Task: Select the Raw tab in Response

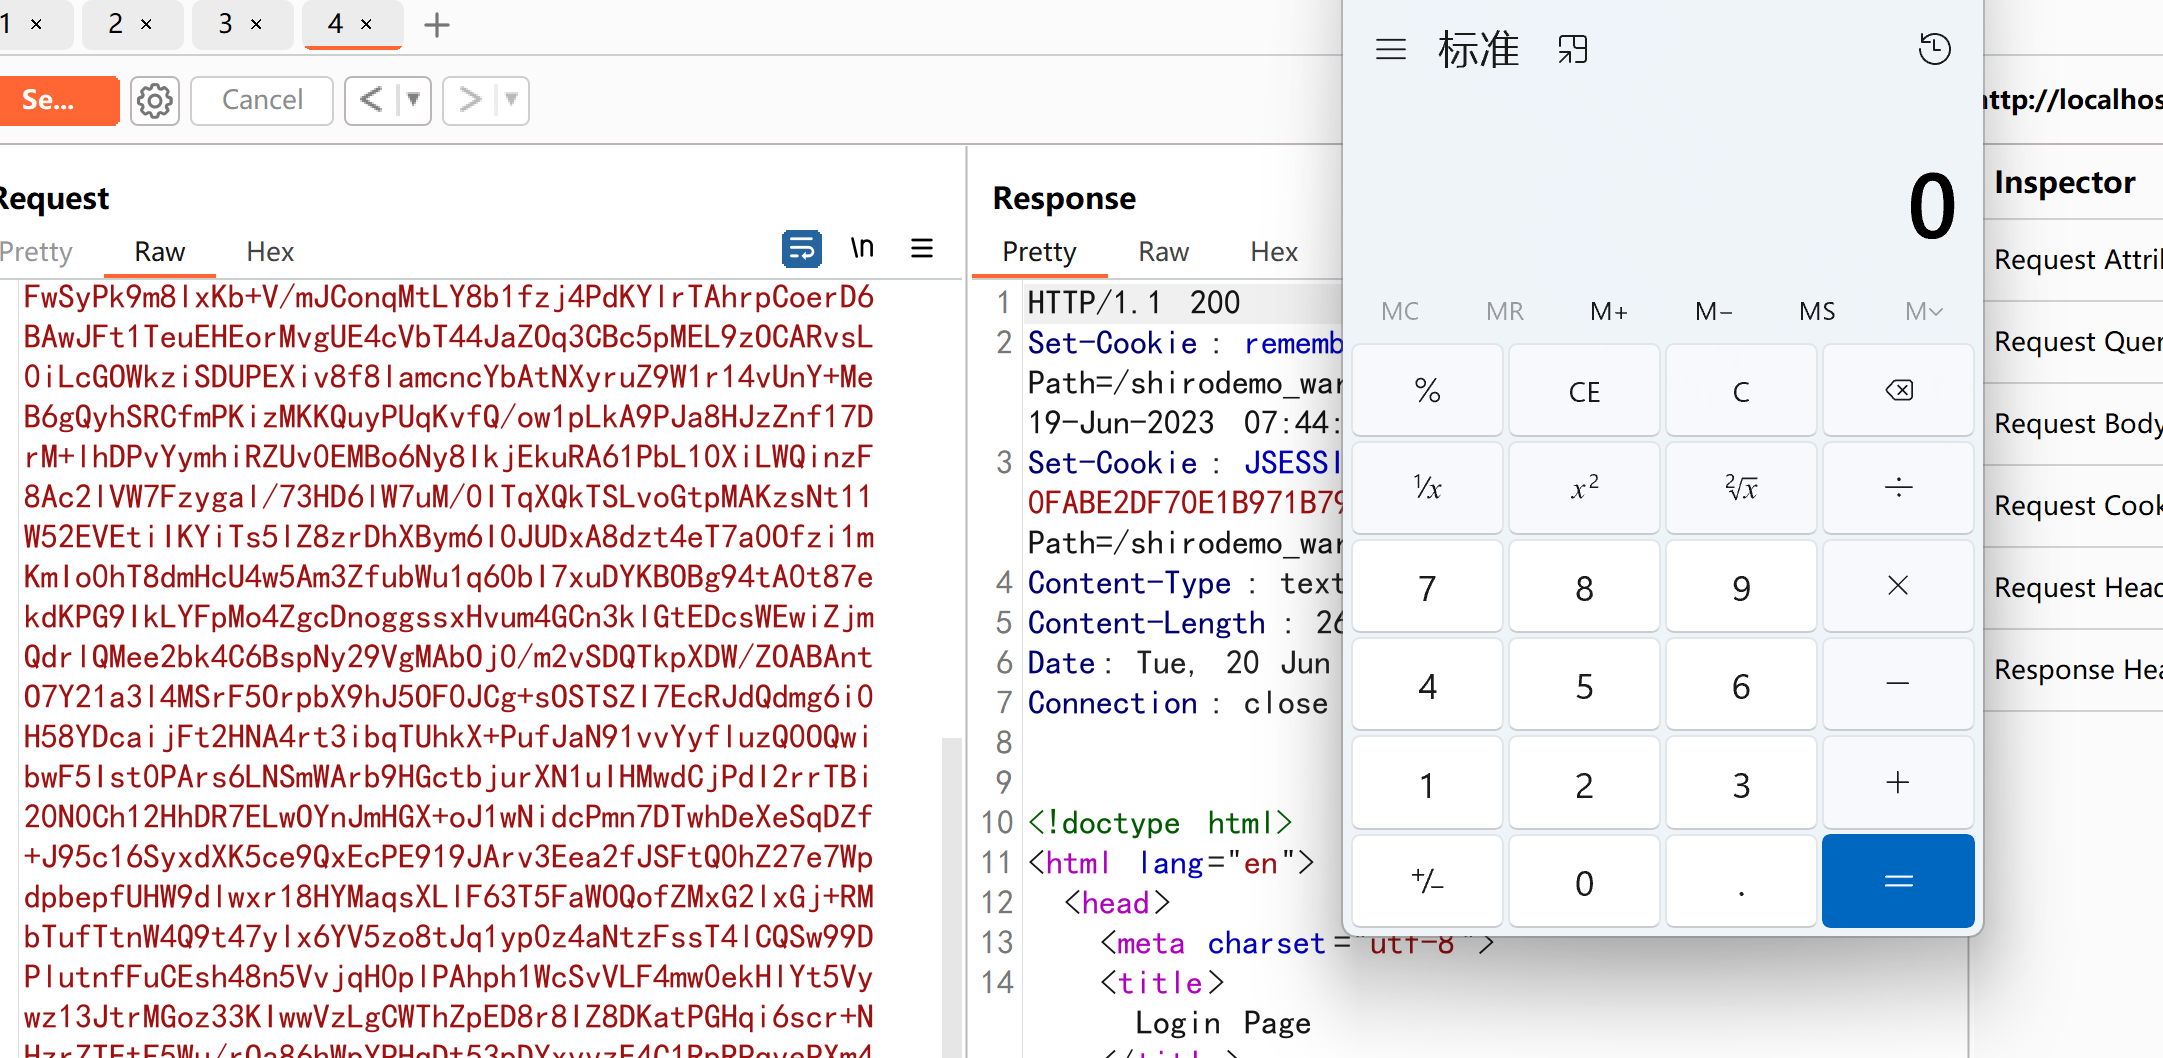Action: [1163, 252]
